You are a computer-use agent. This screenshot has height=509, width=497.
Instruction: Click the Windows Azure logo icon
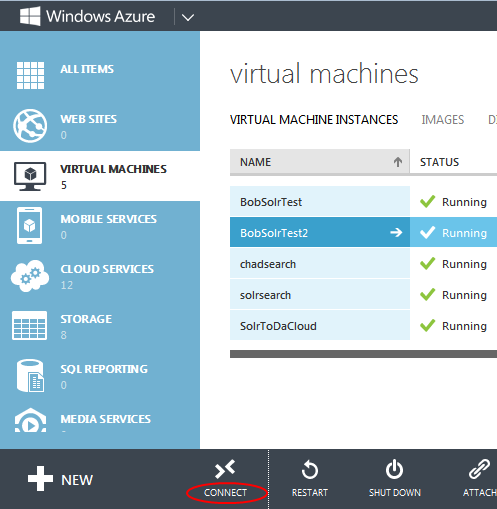point(30,16)
